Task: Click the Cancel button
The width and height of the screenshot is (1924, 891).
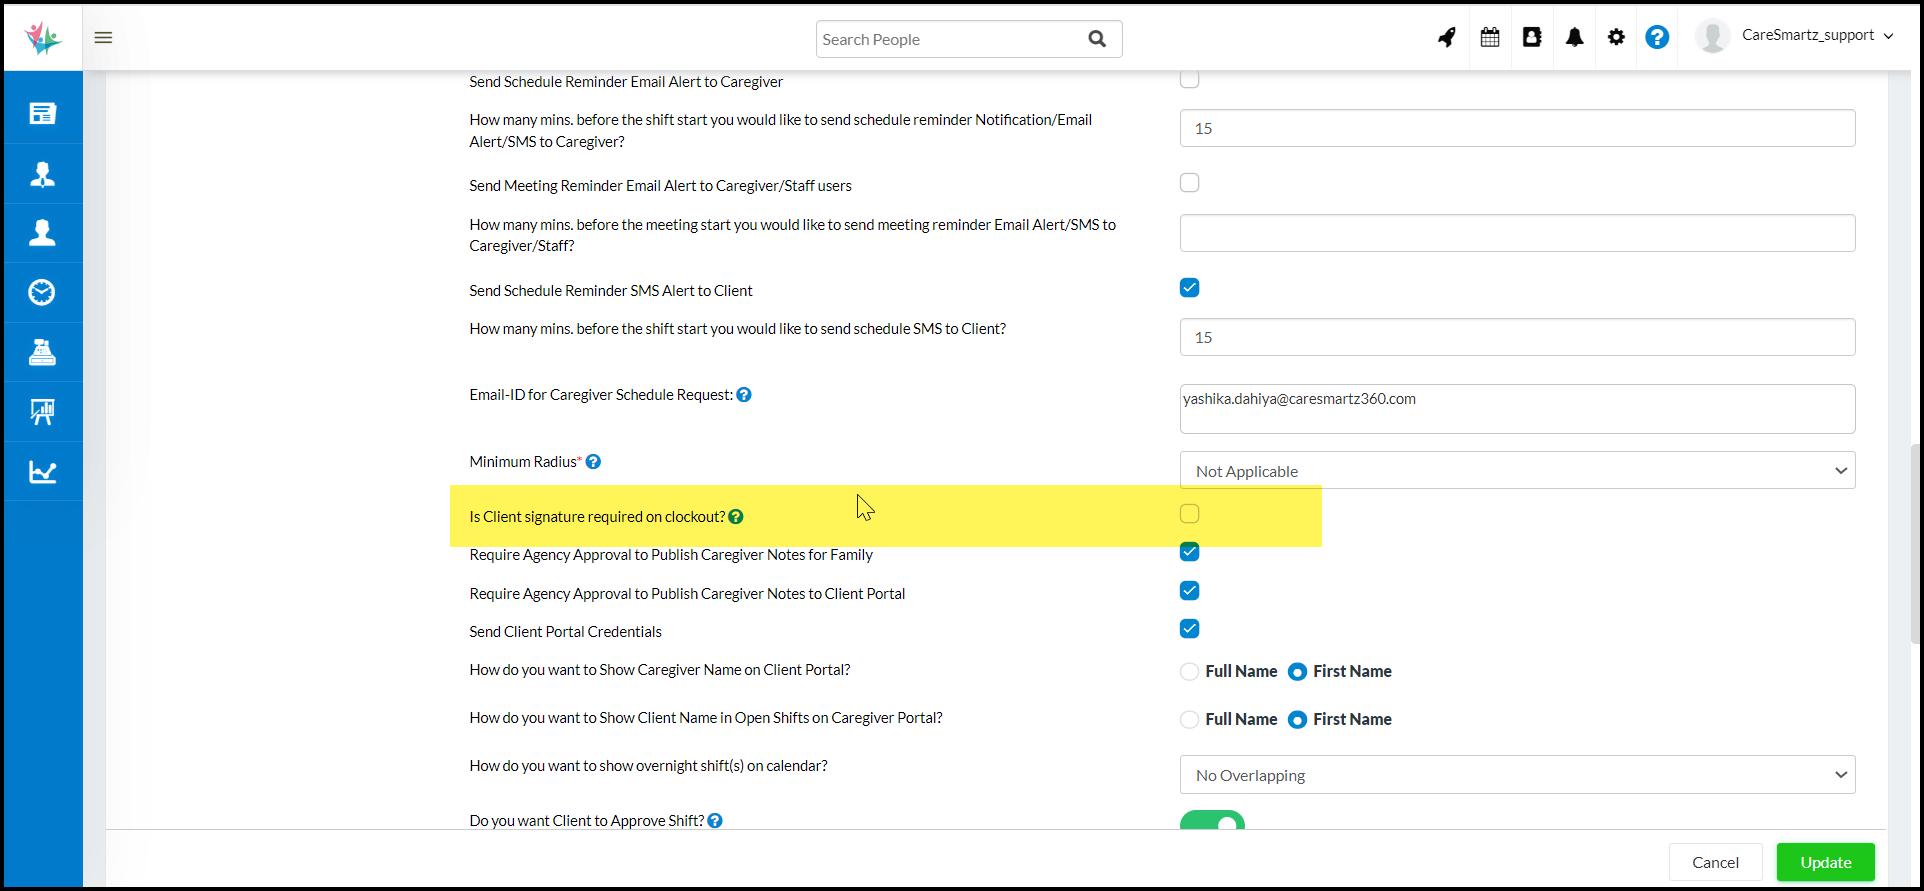Action: (1715, 862)
